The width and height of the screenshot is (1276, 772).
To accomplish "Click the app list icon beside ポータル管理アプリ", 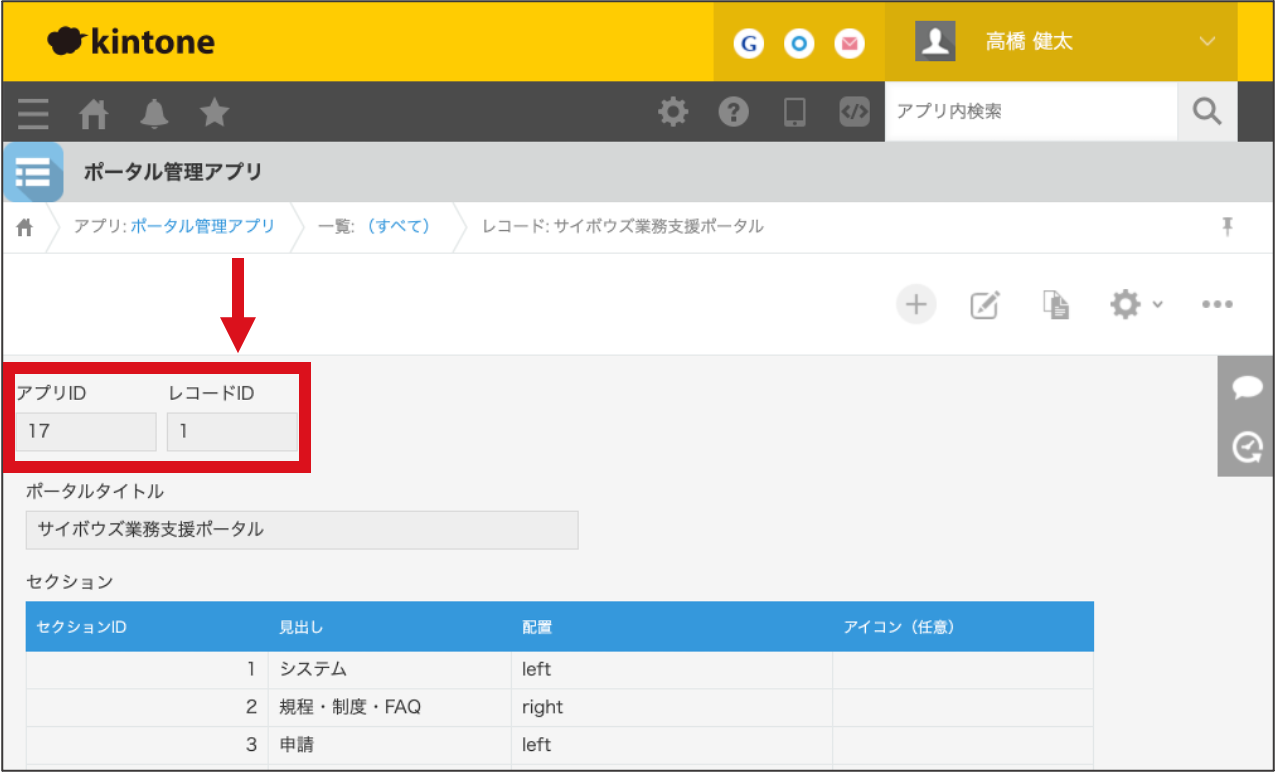I will pos(33,172).
